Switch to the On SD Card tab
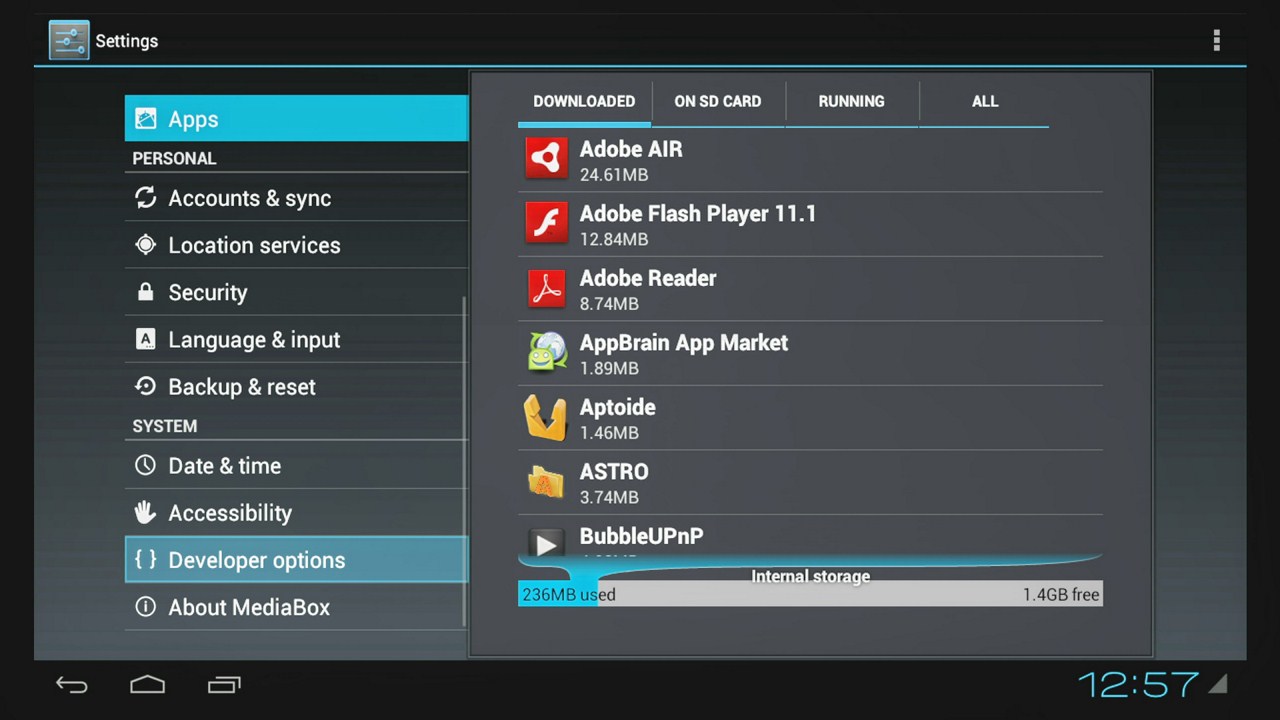 click(718, 101)
